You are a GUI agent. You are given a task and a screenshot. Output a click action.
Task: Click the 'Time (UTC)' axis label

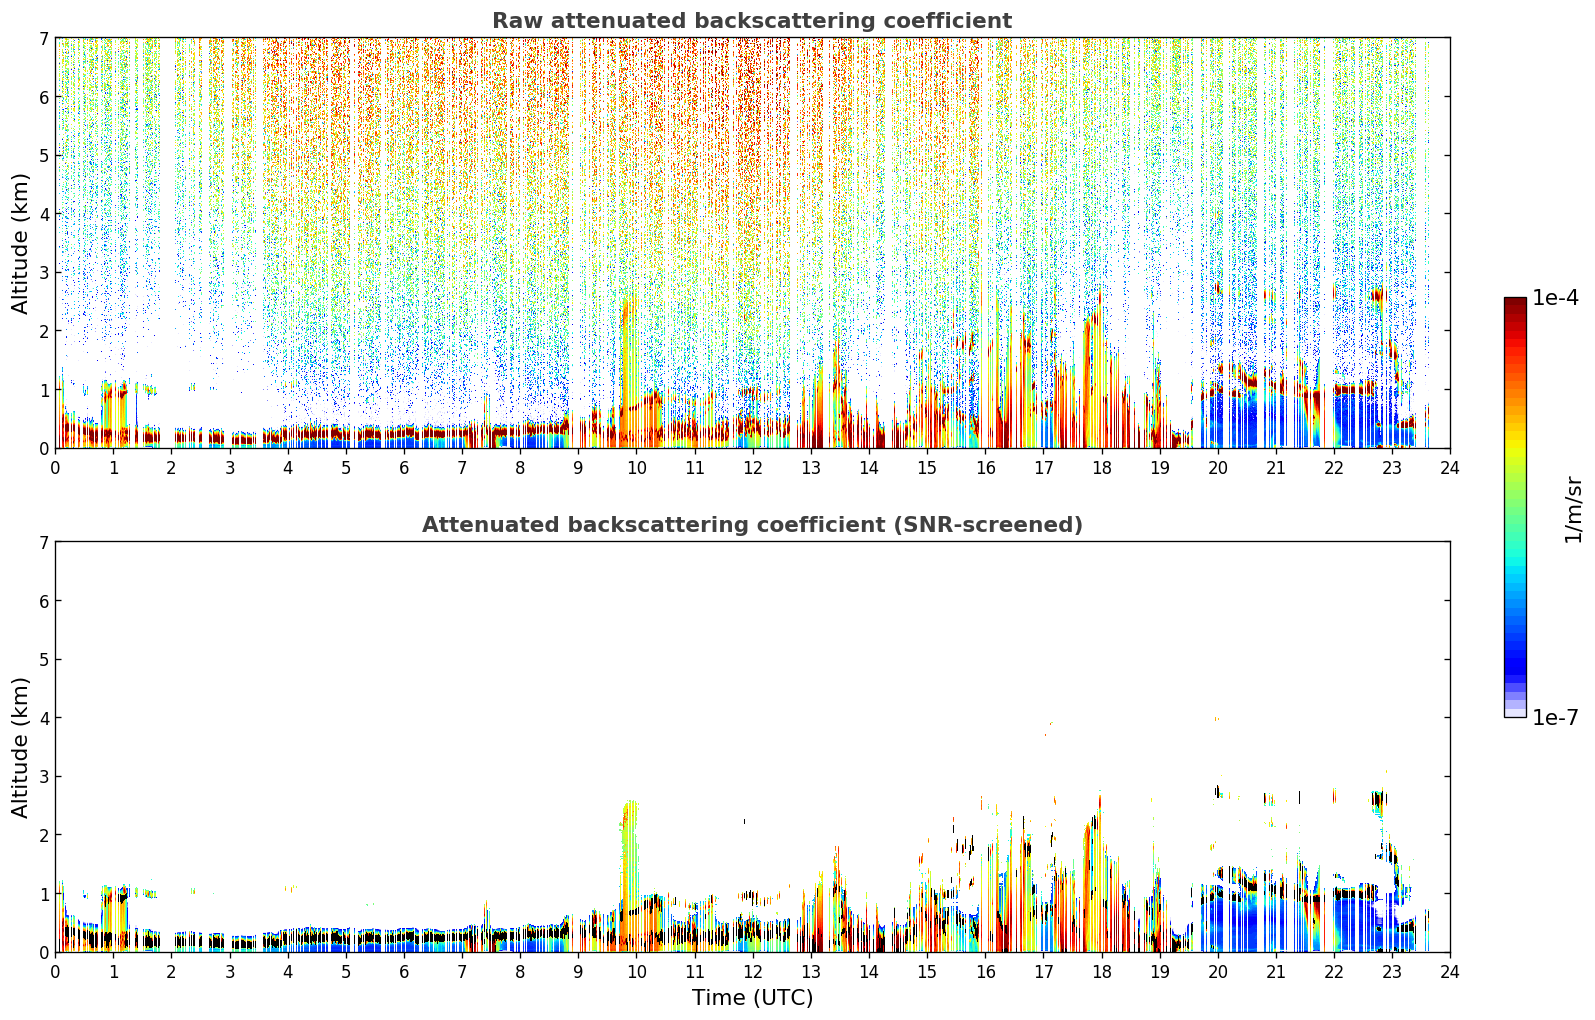click(752, 998)
